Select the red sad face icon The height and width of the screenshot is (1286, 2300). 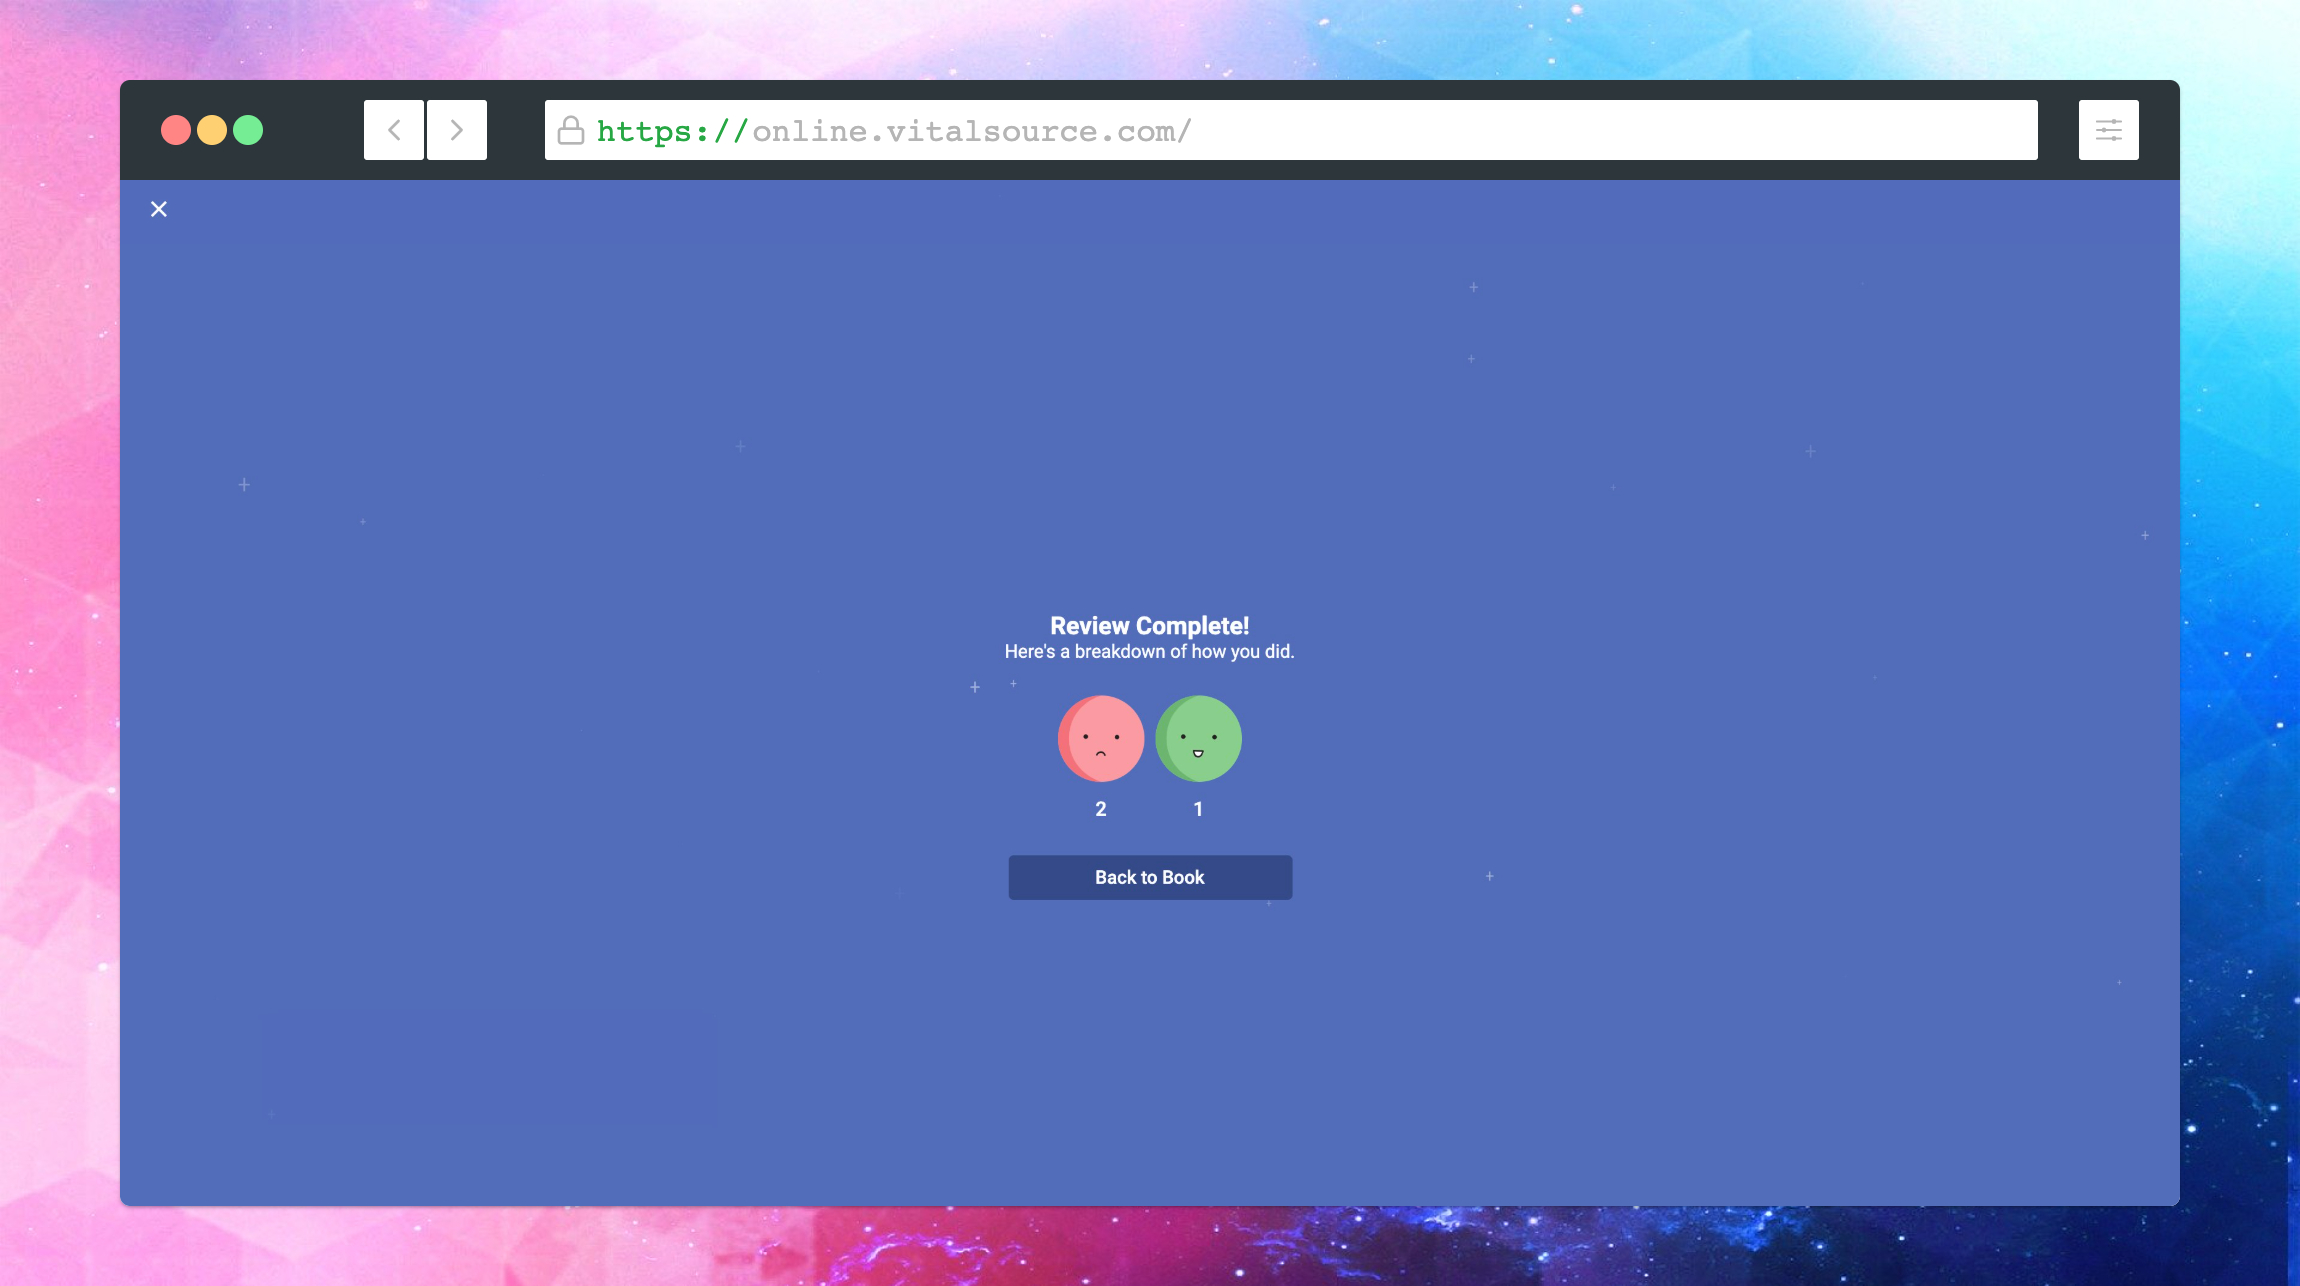coord(1101,739)
